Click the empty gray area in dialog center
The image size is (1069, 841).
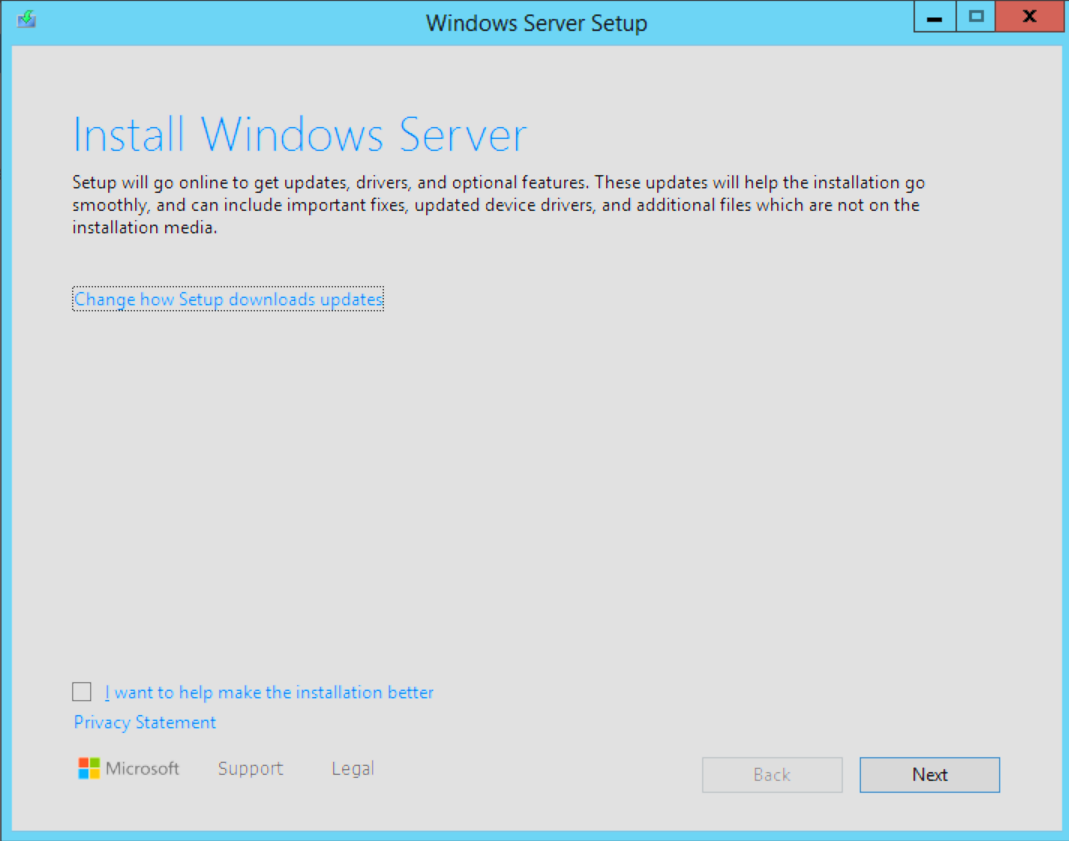click(535, 480)
